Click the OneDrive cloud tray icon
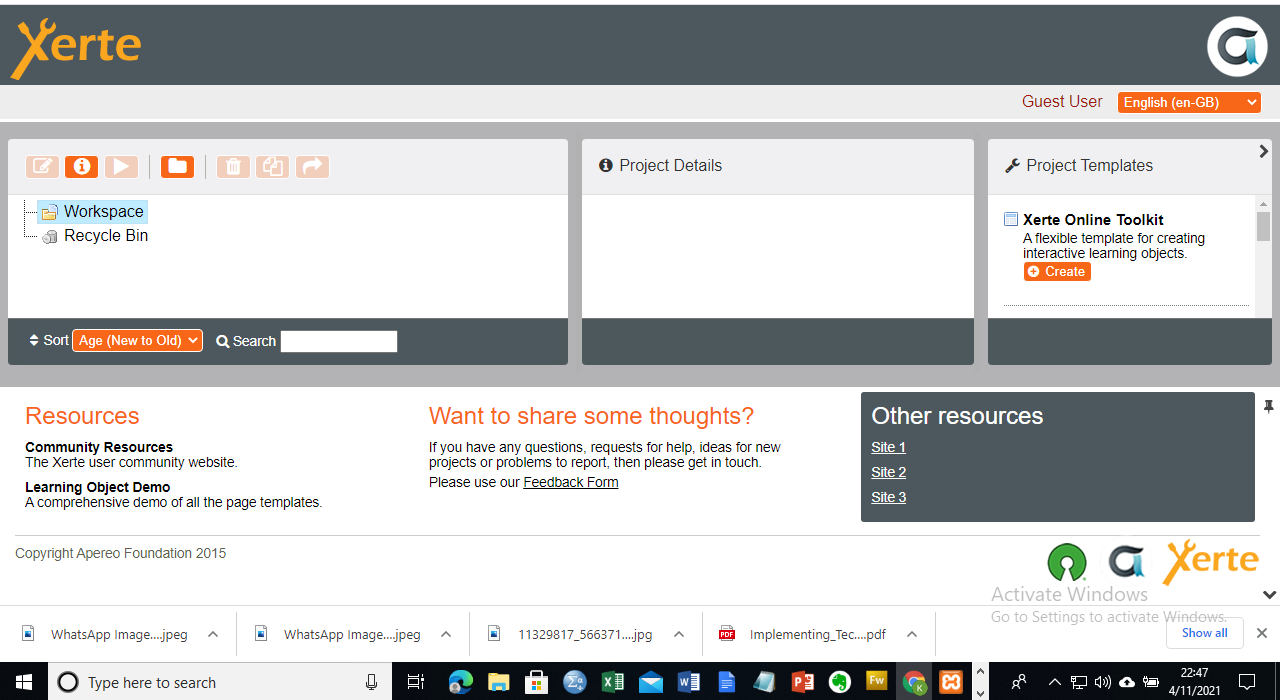 [x=1127, y=682]
